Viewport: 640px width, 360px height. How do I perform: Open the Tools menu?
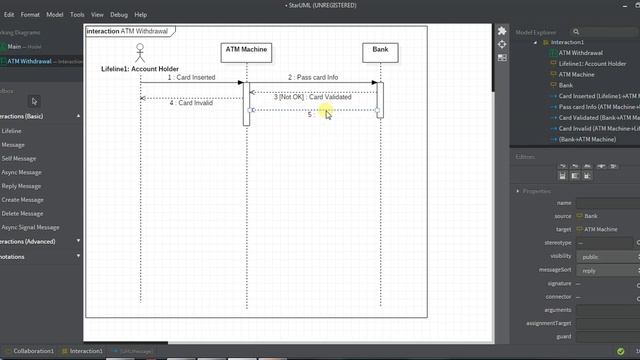[77, 15]
